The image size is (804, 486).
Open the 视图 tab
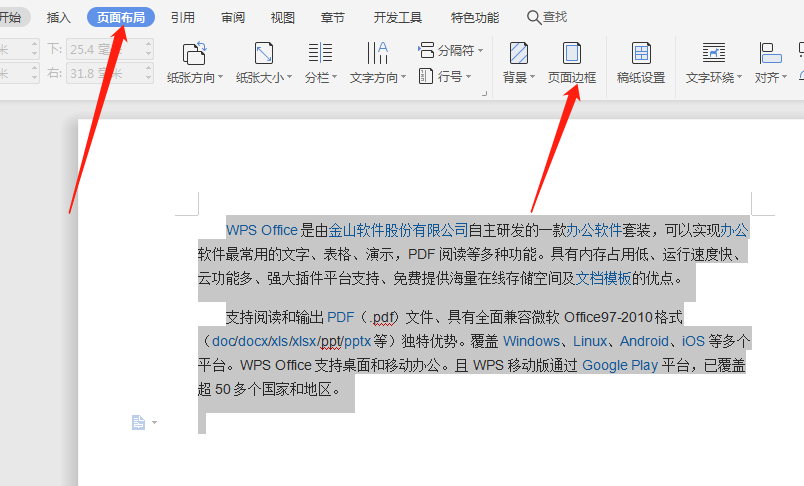[x=283, y=17]
